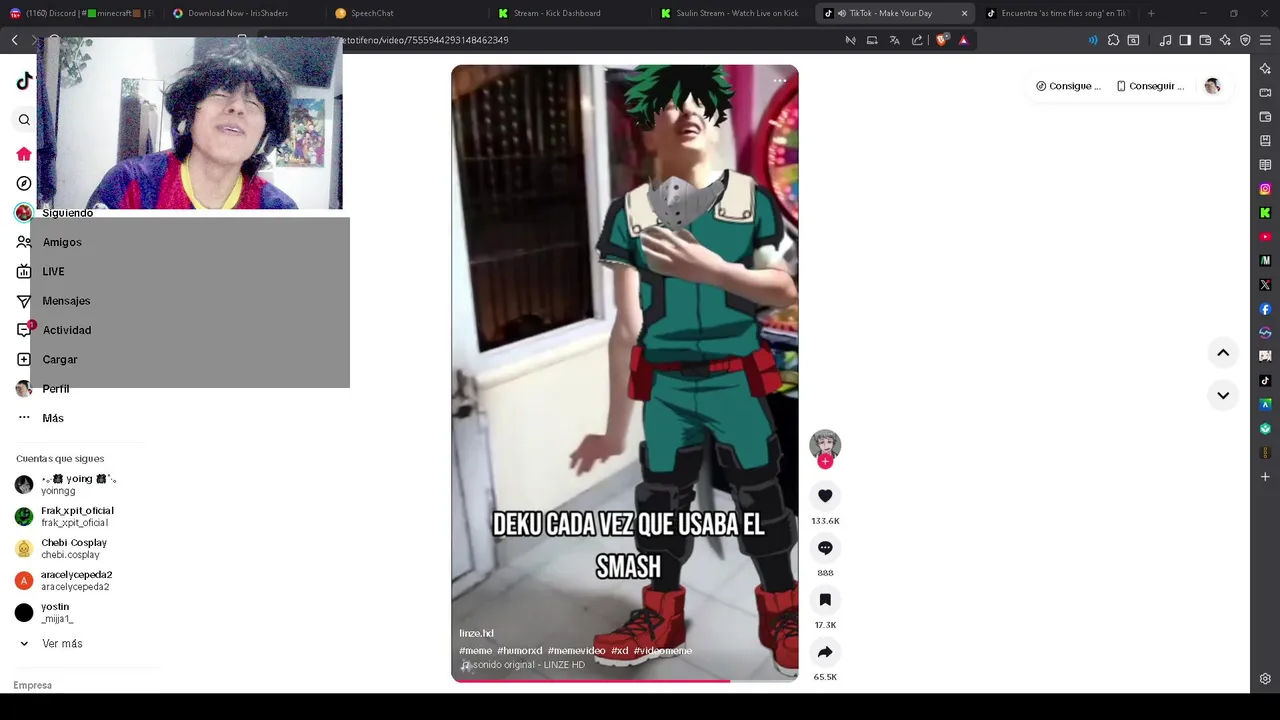The image size is (1280, 720).
Task: Open the video comments bubble icon
Action: click(825, 548)
